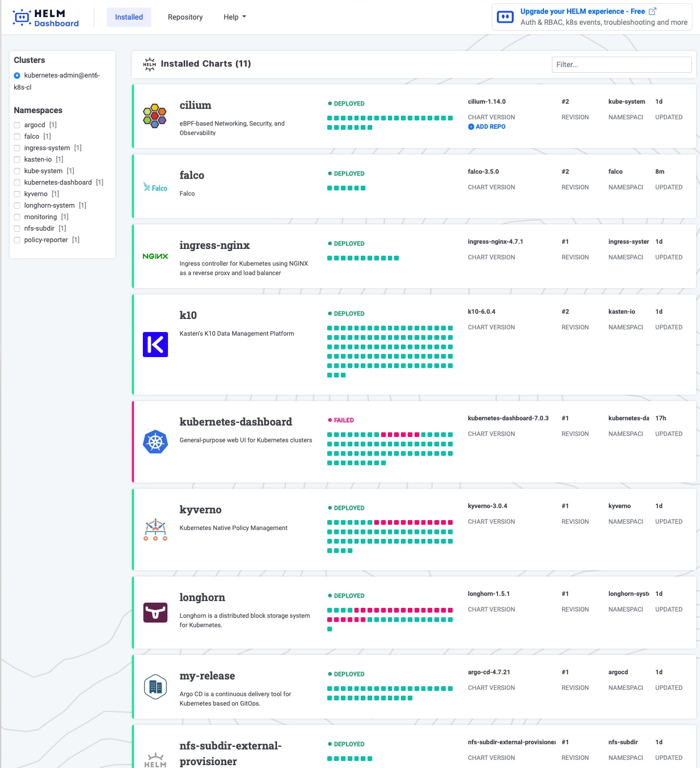The image size is (700, 768).
Task: Open the longhorn chart title
Action: (202, 597)
